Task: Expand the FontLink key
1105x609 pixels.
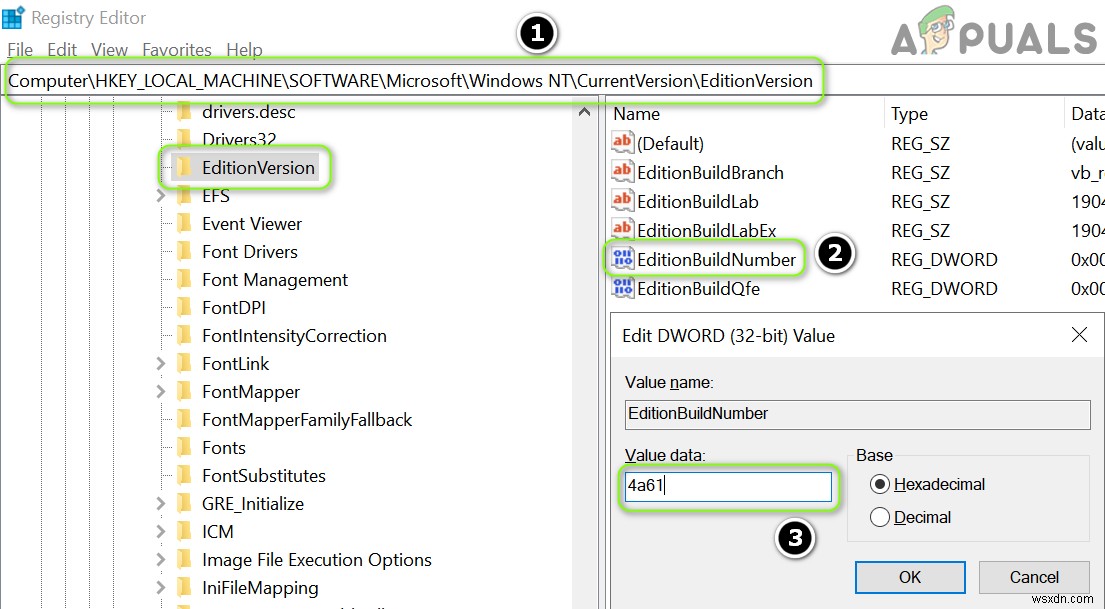Action: [160, 364]
